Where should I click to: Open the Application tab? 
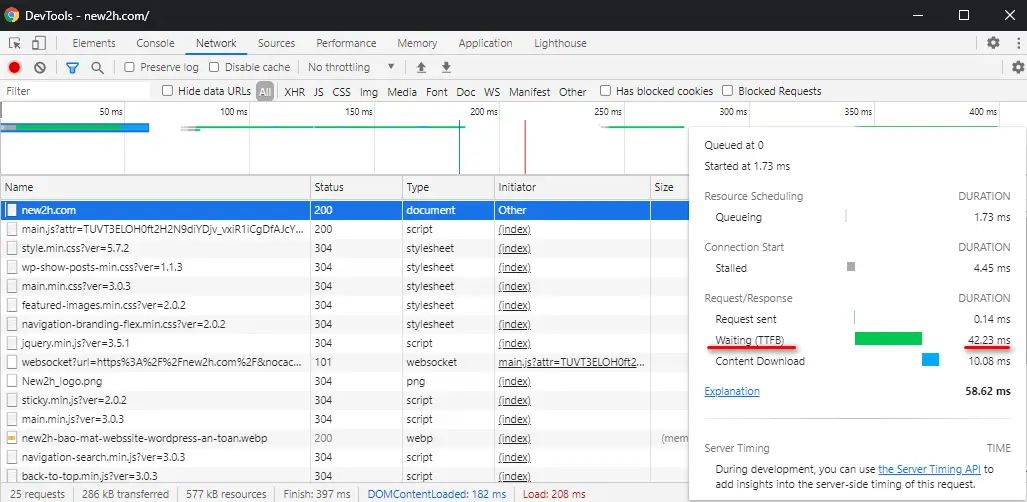(485, 43)
